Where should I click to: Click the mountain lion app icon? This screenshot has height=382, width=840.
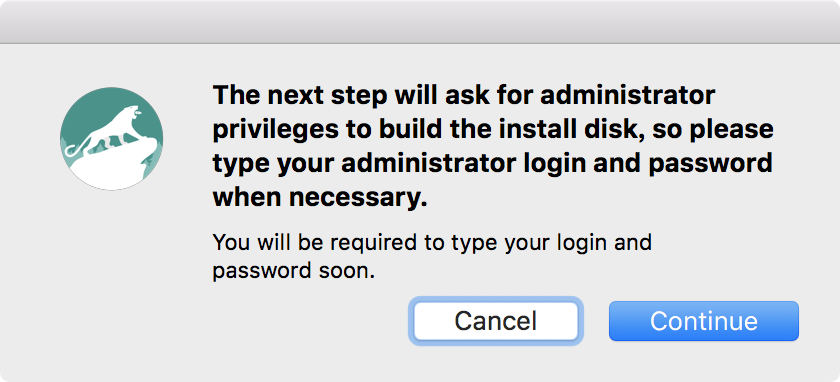[111, 138]
